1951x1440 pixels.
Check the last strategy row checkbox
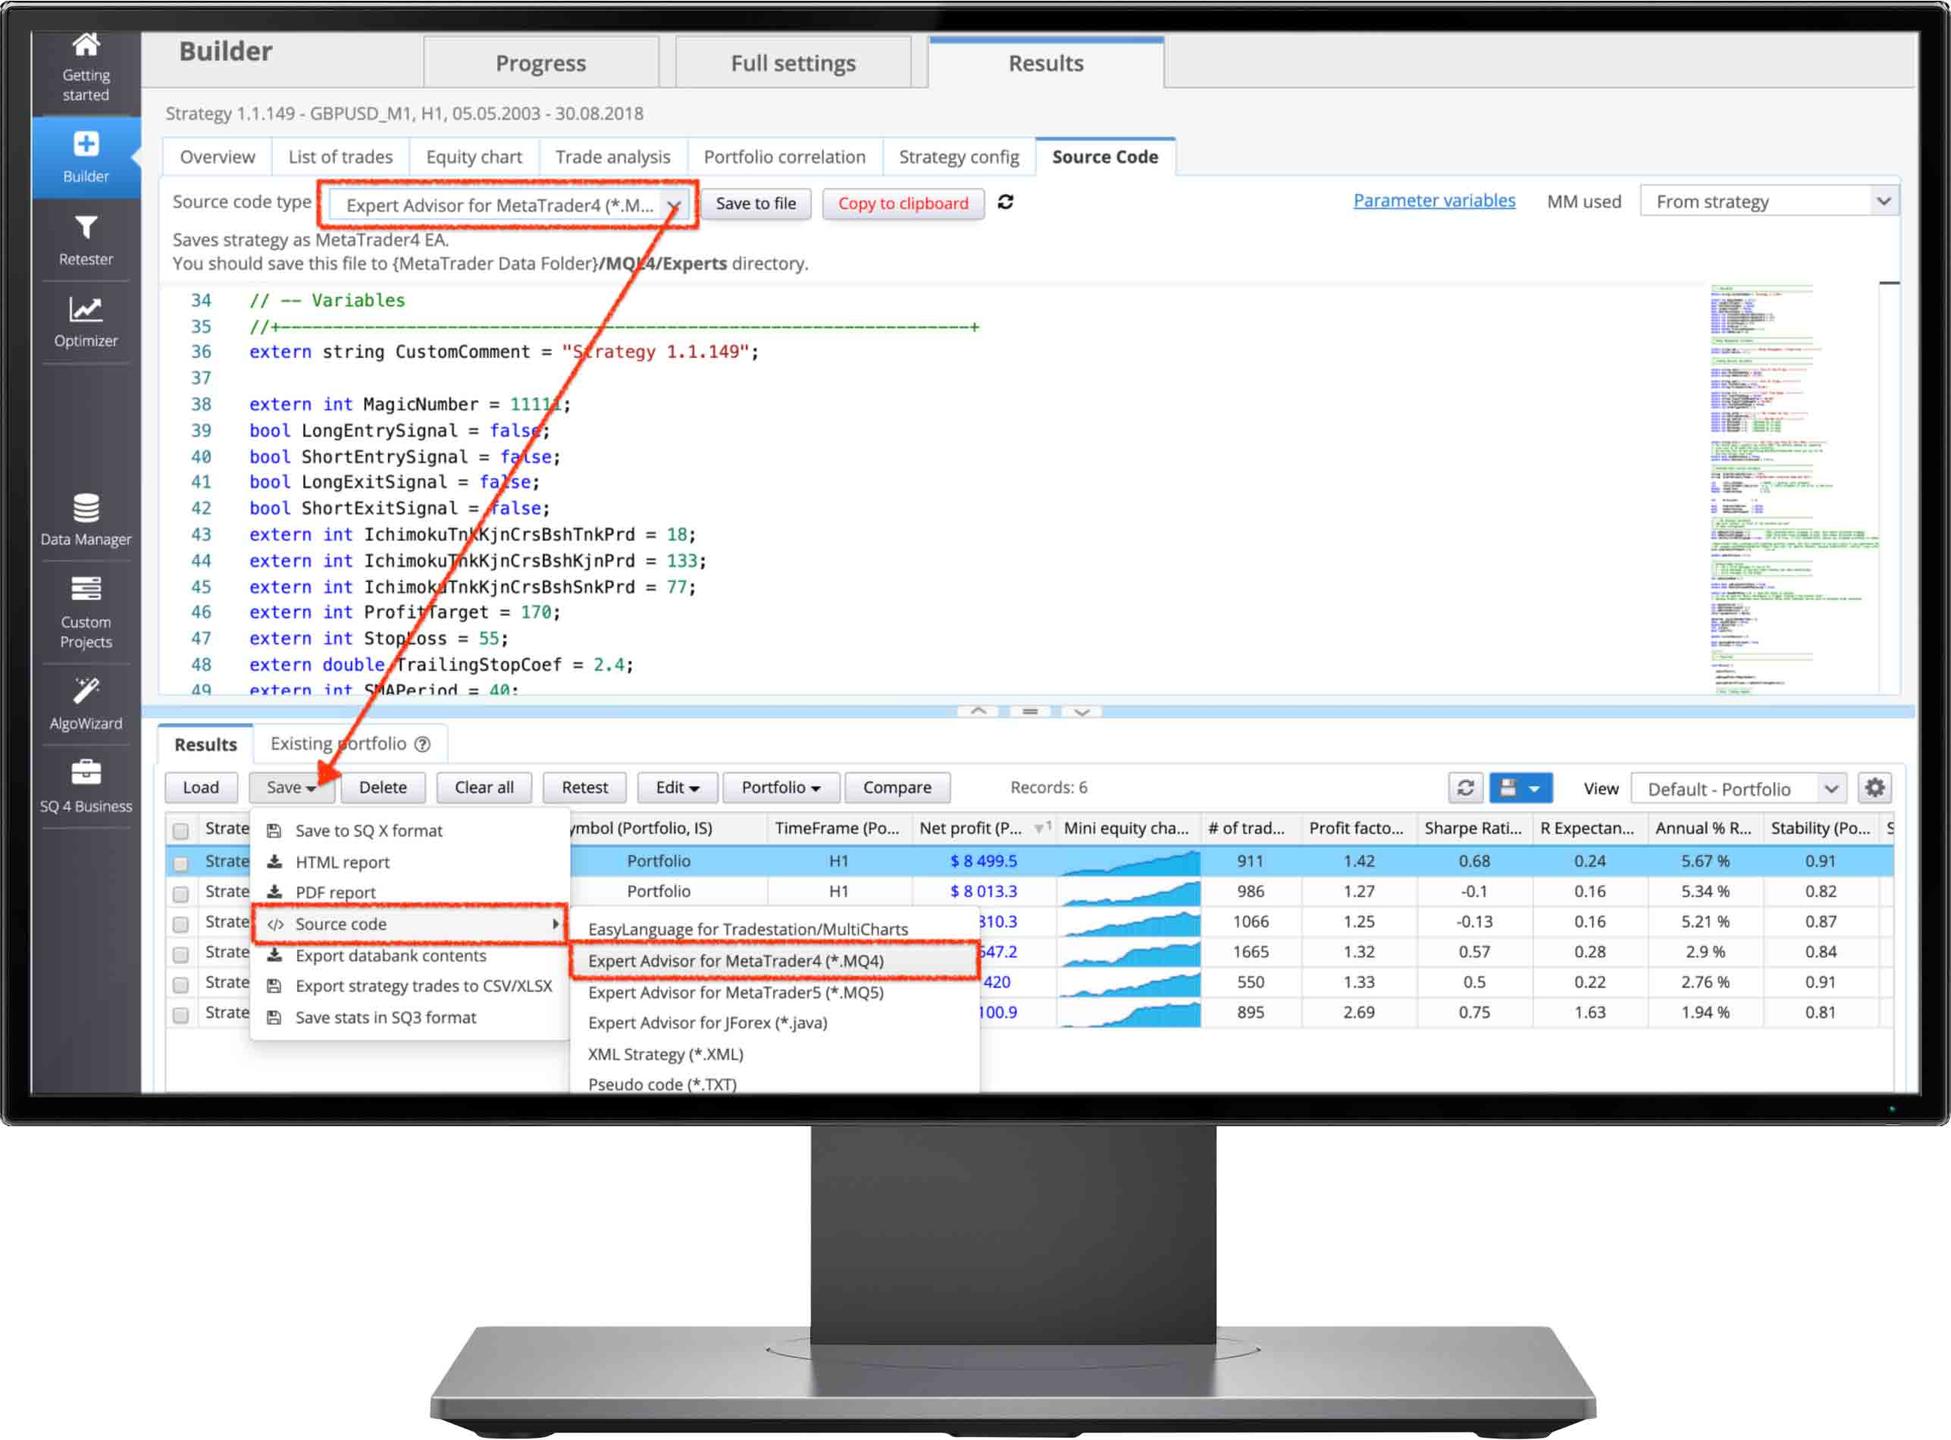click(181, 1014)
